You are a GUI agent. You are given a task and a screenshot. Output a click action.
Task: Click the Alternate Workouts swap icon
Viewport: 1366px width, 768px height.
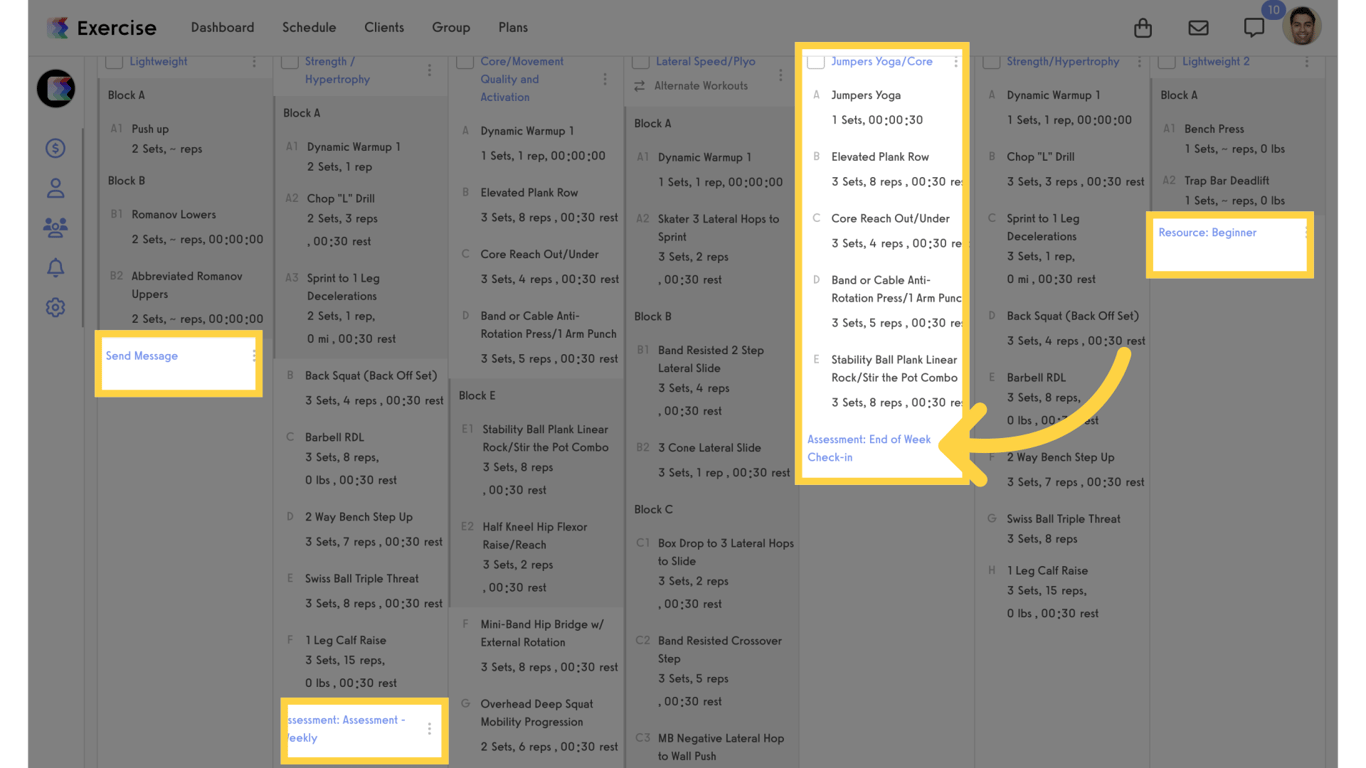click(x=640, y=86)
